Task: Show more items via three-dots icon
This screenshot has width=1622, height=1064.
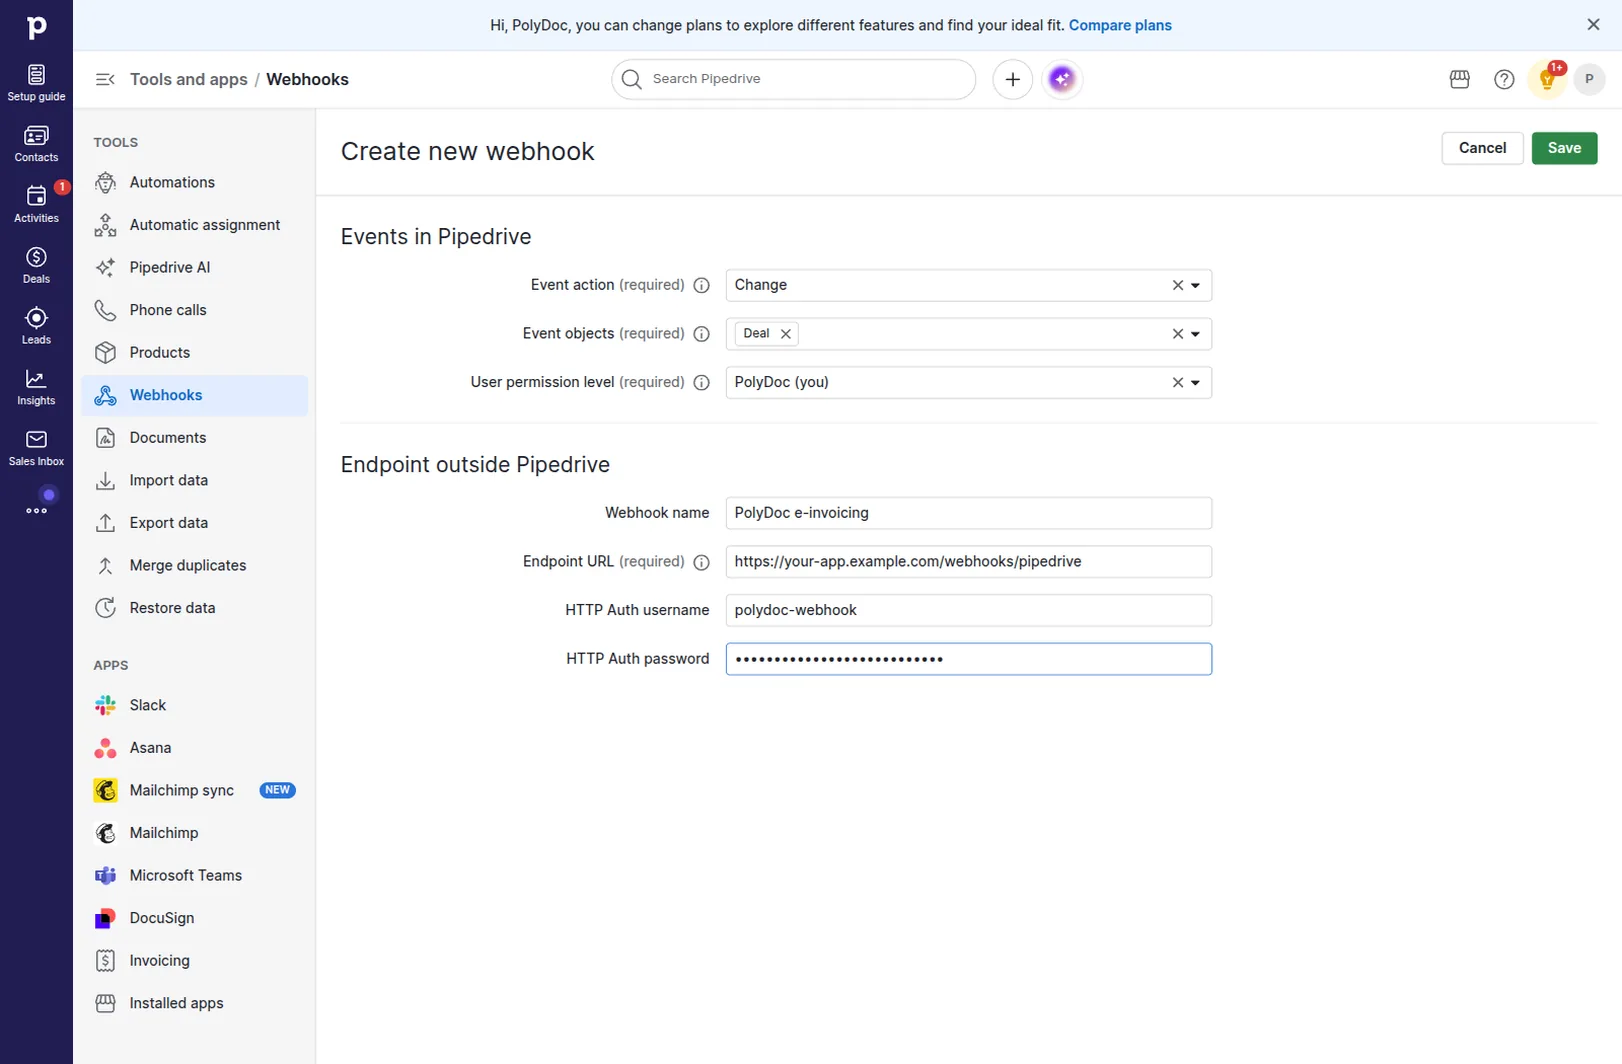Action: pyautogui.click(x=36, y=510)
